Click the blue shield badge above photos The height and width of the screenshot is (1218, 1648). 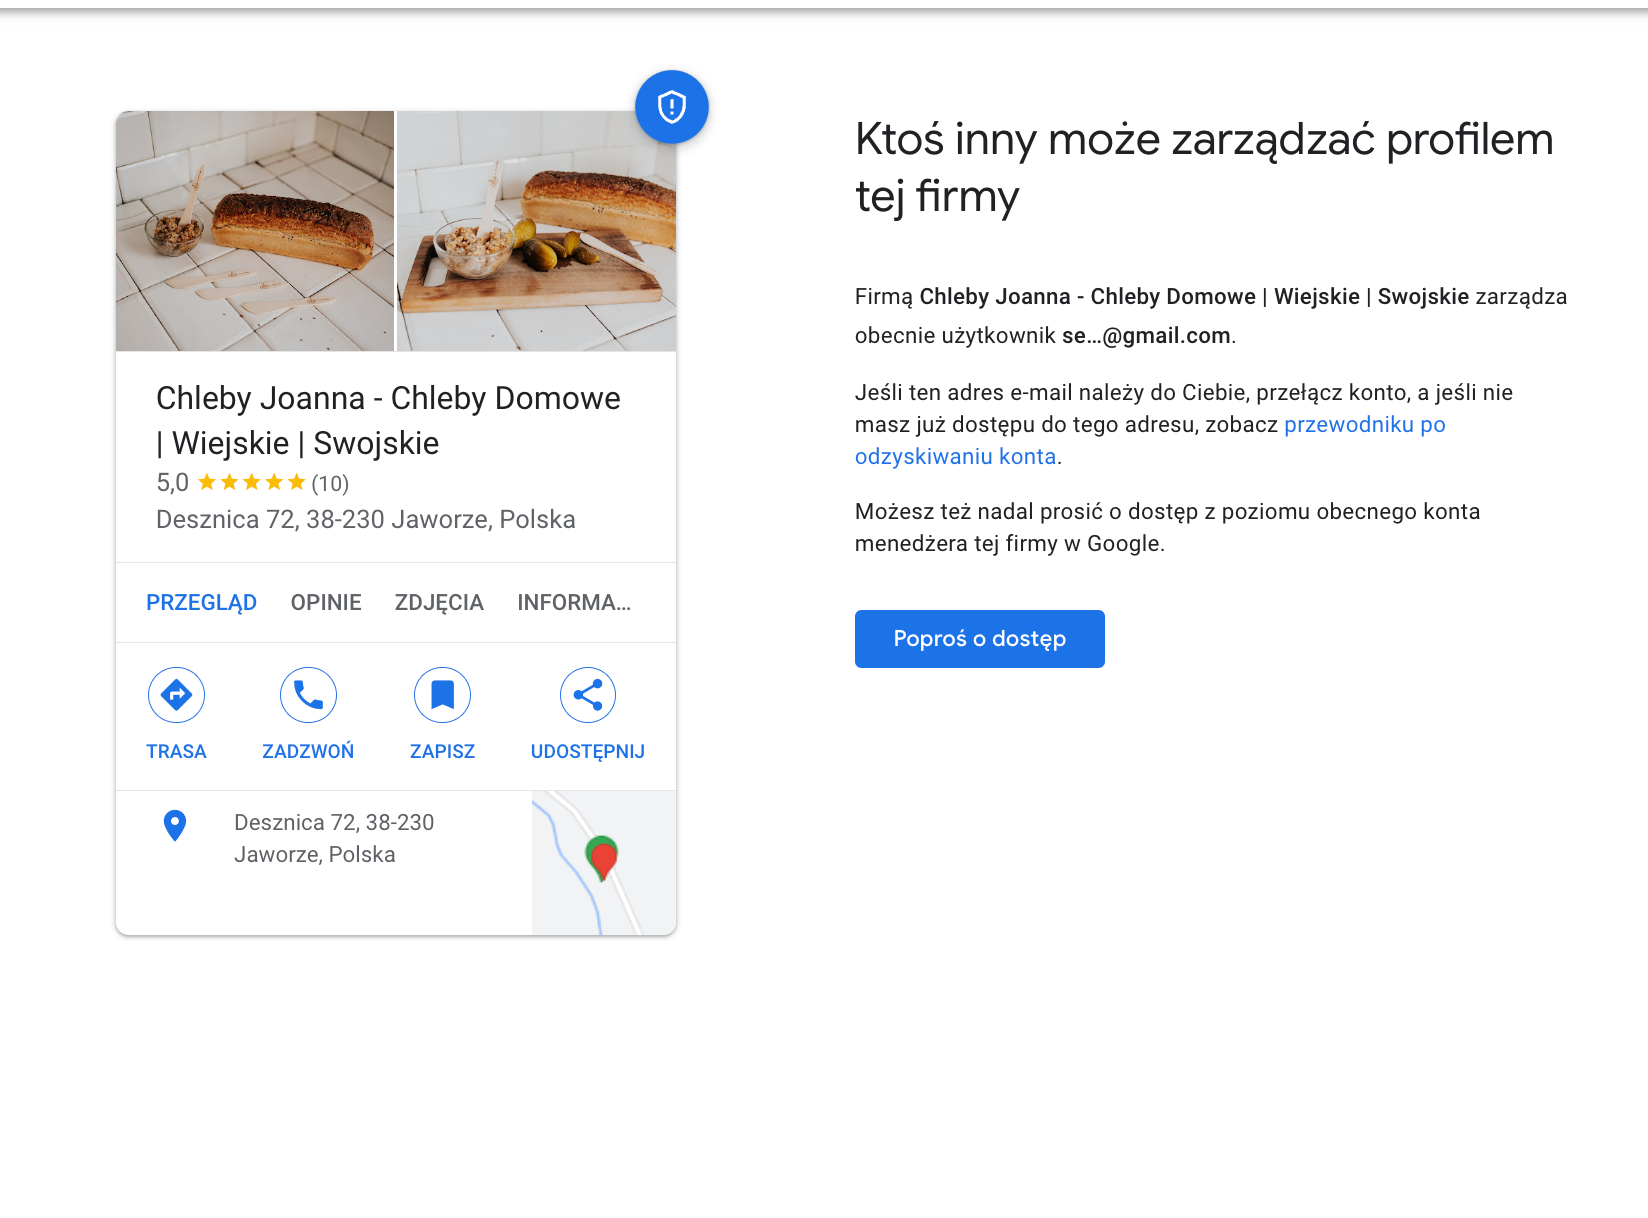(671, 106)
